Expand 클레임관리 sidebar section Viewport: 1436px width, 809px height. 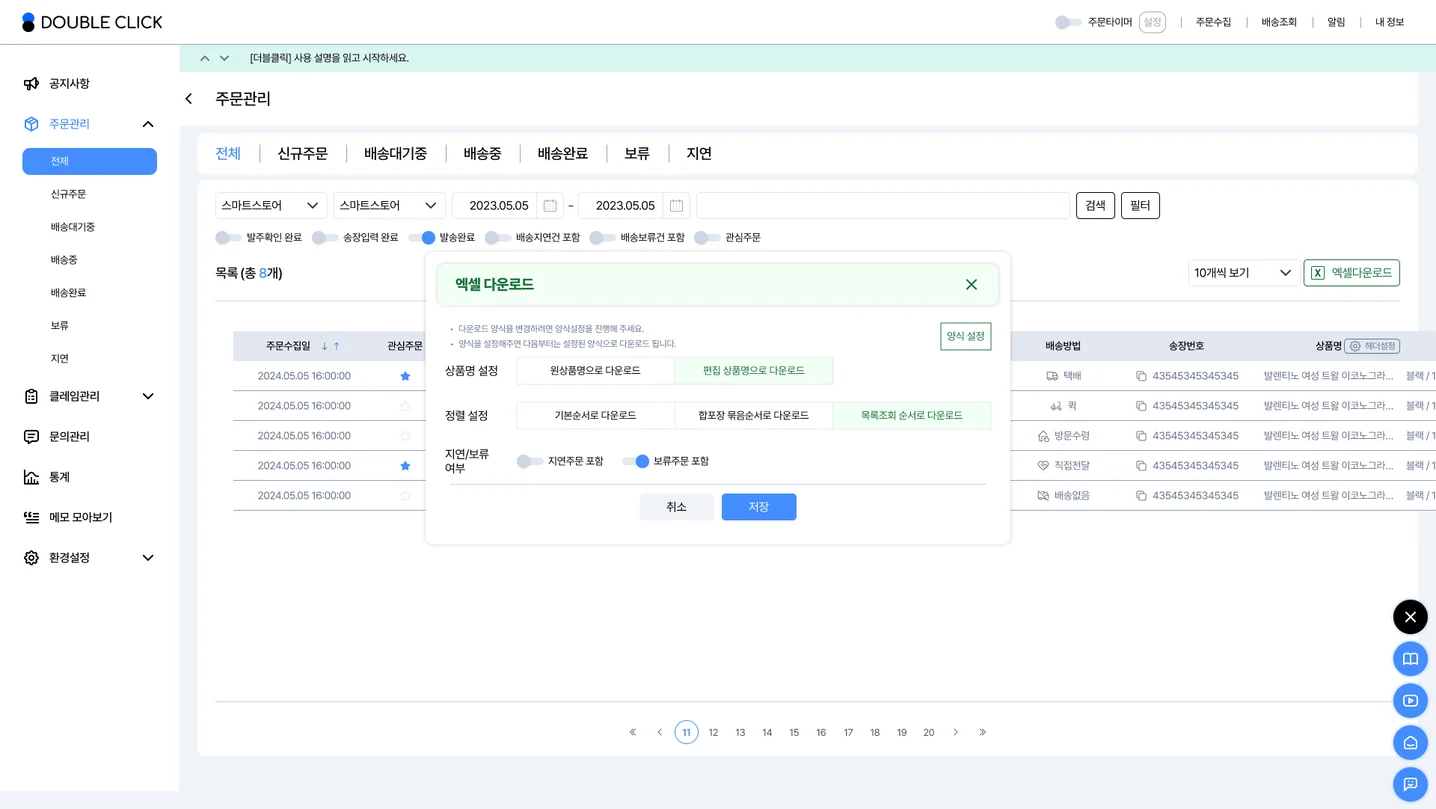click(148, 397)
